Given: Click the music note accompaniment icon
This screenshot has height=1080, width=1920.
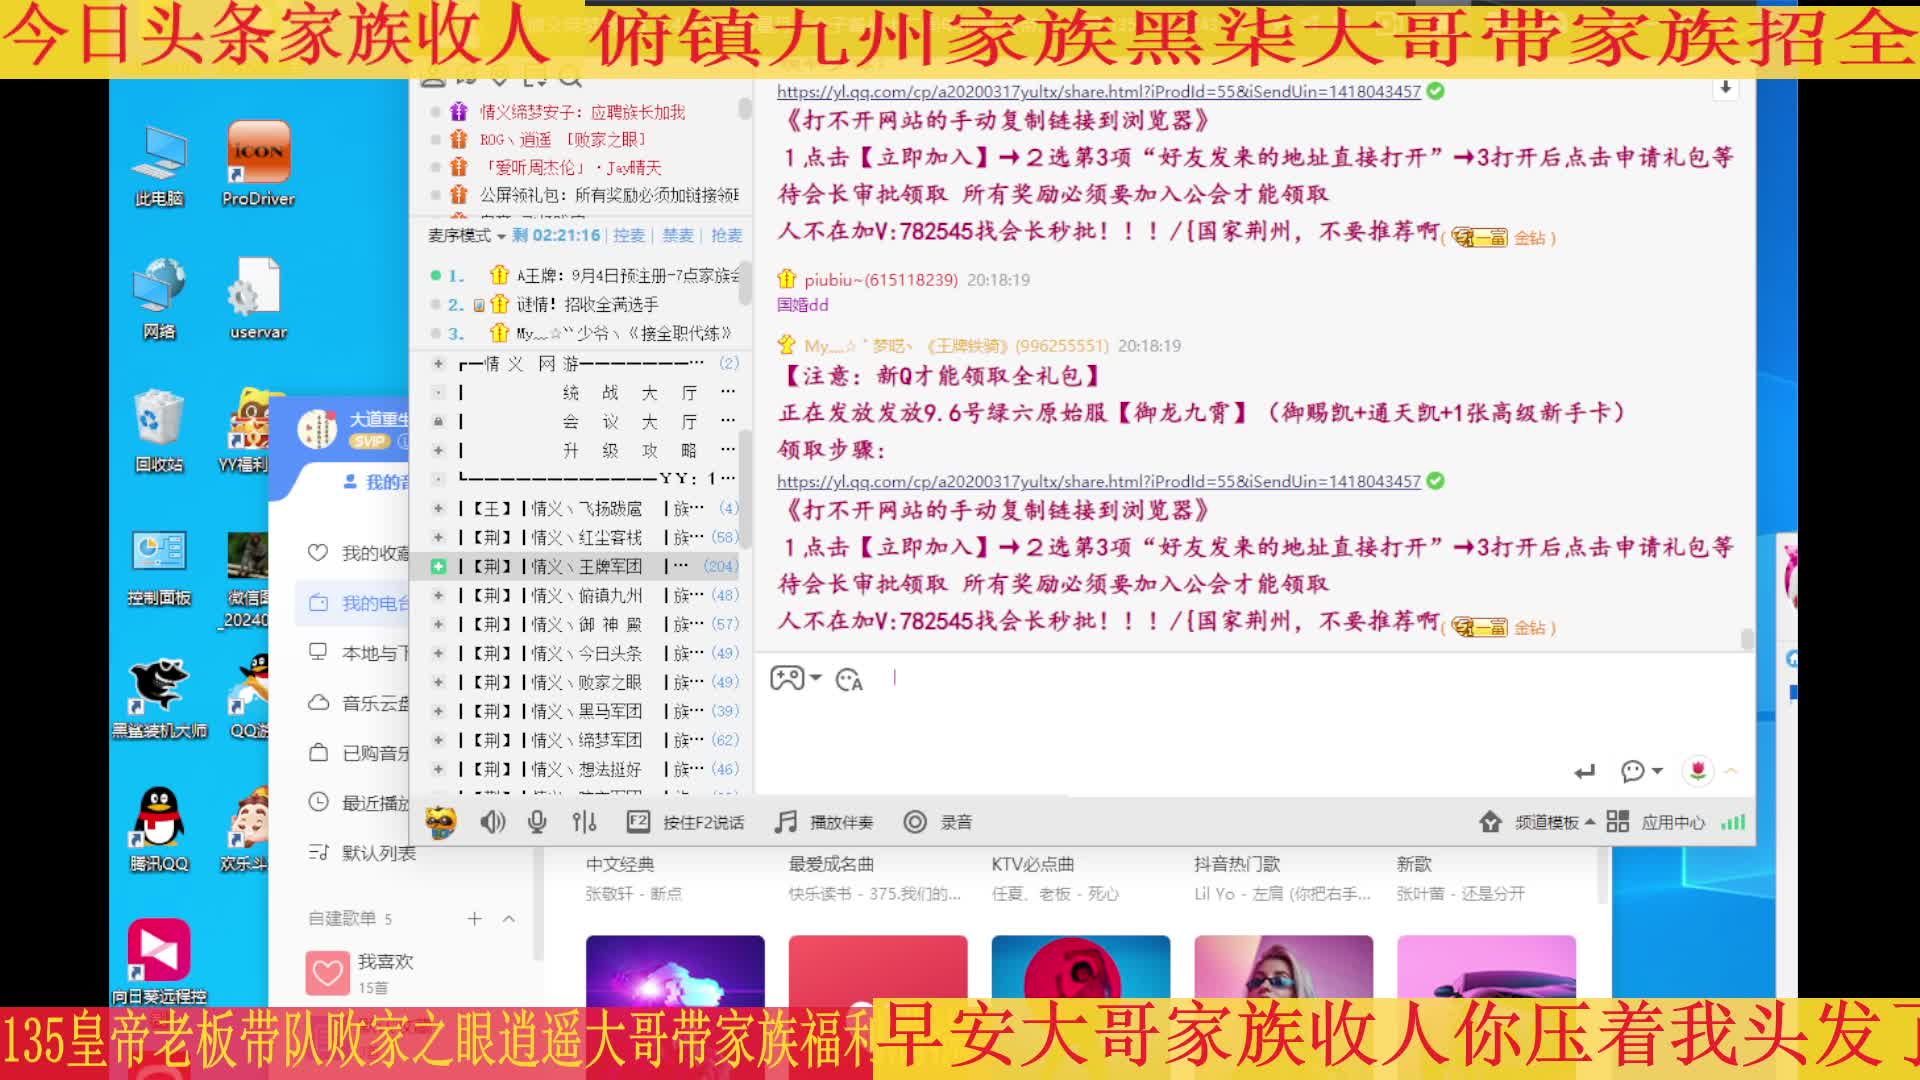Looking at the screenshot, I should click(x=786, y=822).
